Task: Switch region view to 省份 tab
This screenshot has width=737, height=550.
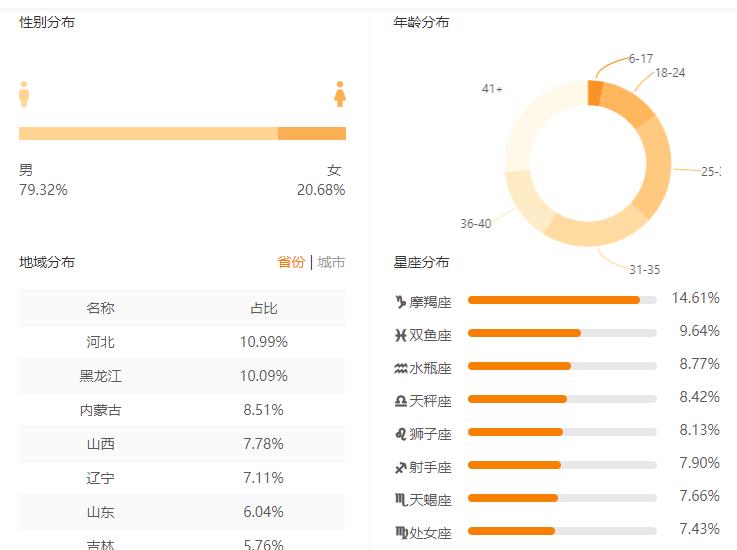Action: click(x=291, y=262)
